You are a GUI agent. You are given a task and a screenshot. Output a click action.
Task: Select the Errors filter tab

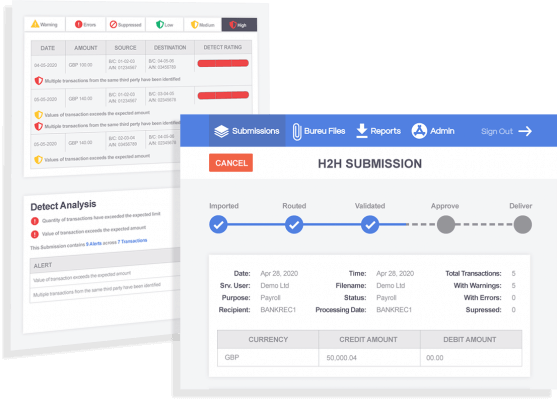pos(85,24)
